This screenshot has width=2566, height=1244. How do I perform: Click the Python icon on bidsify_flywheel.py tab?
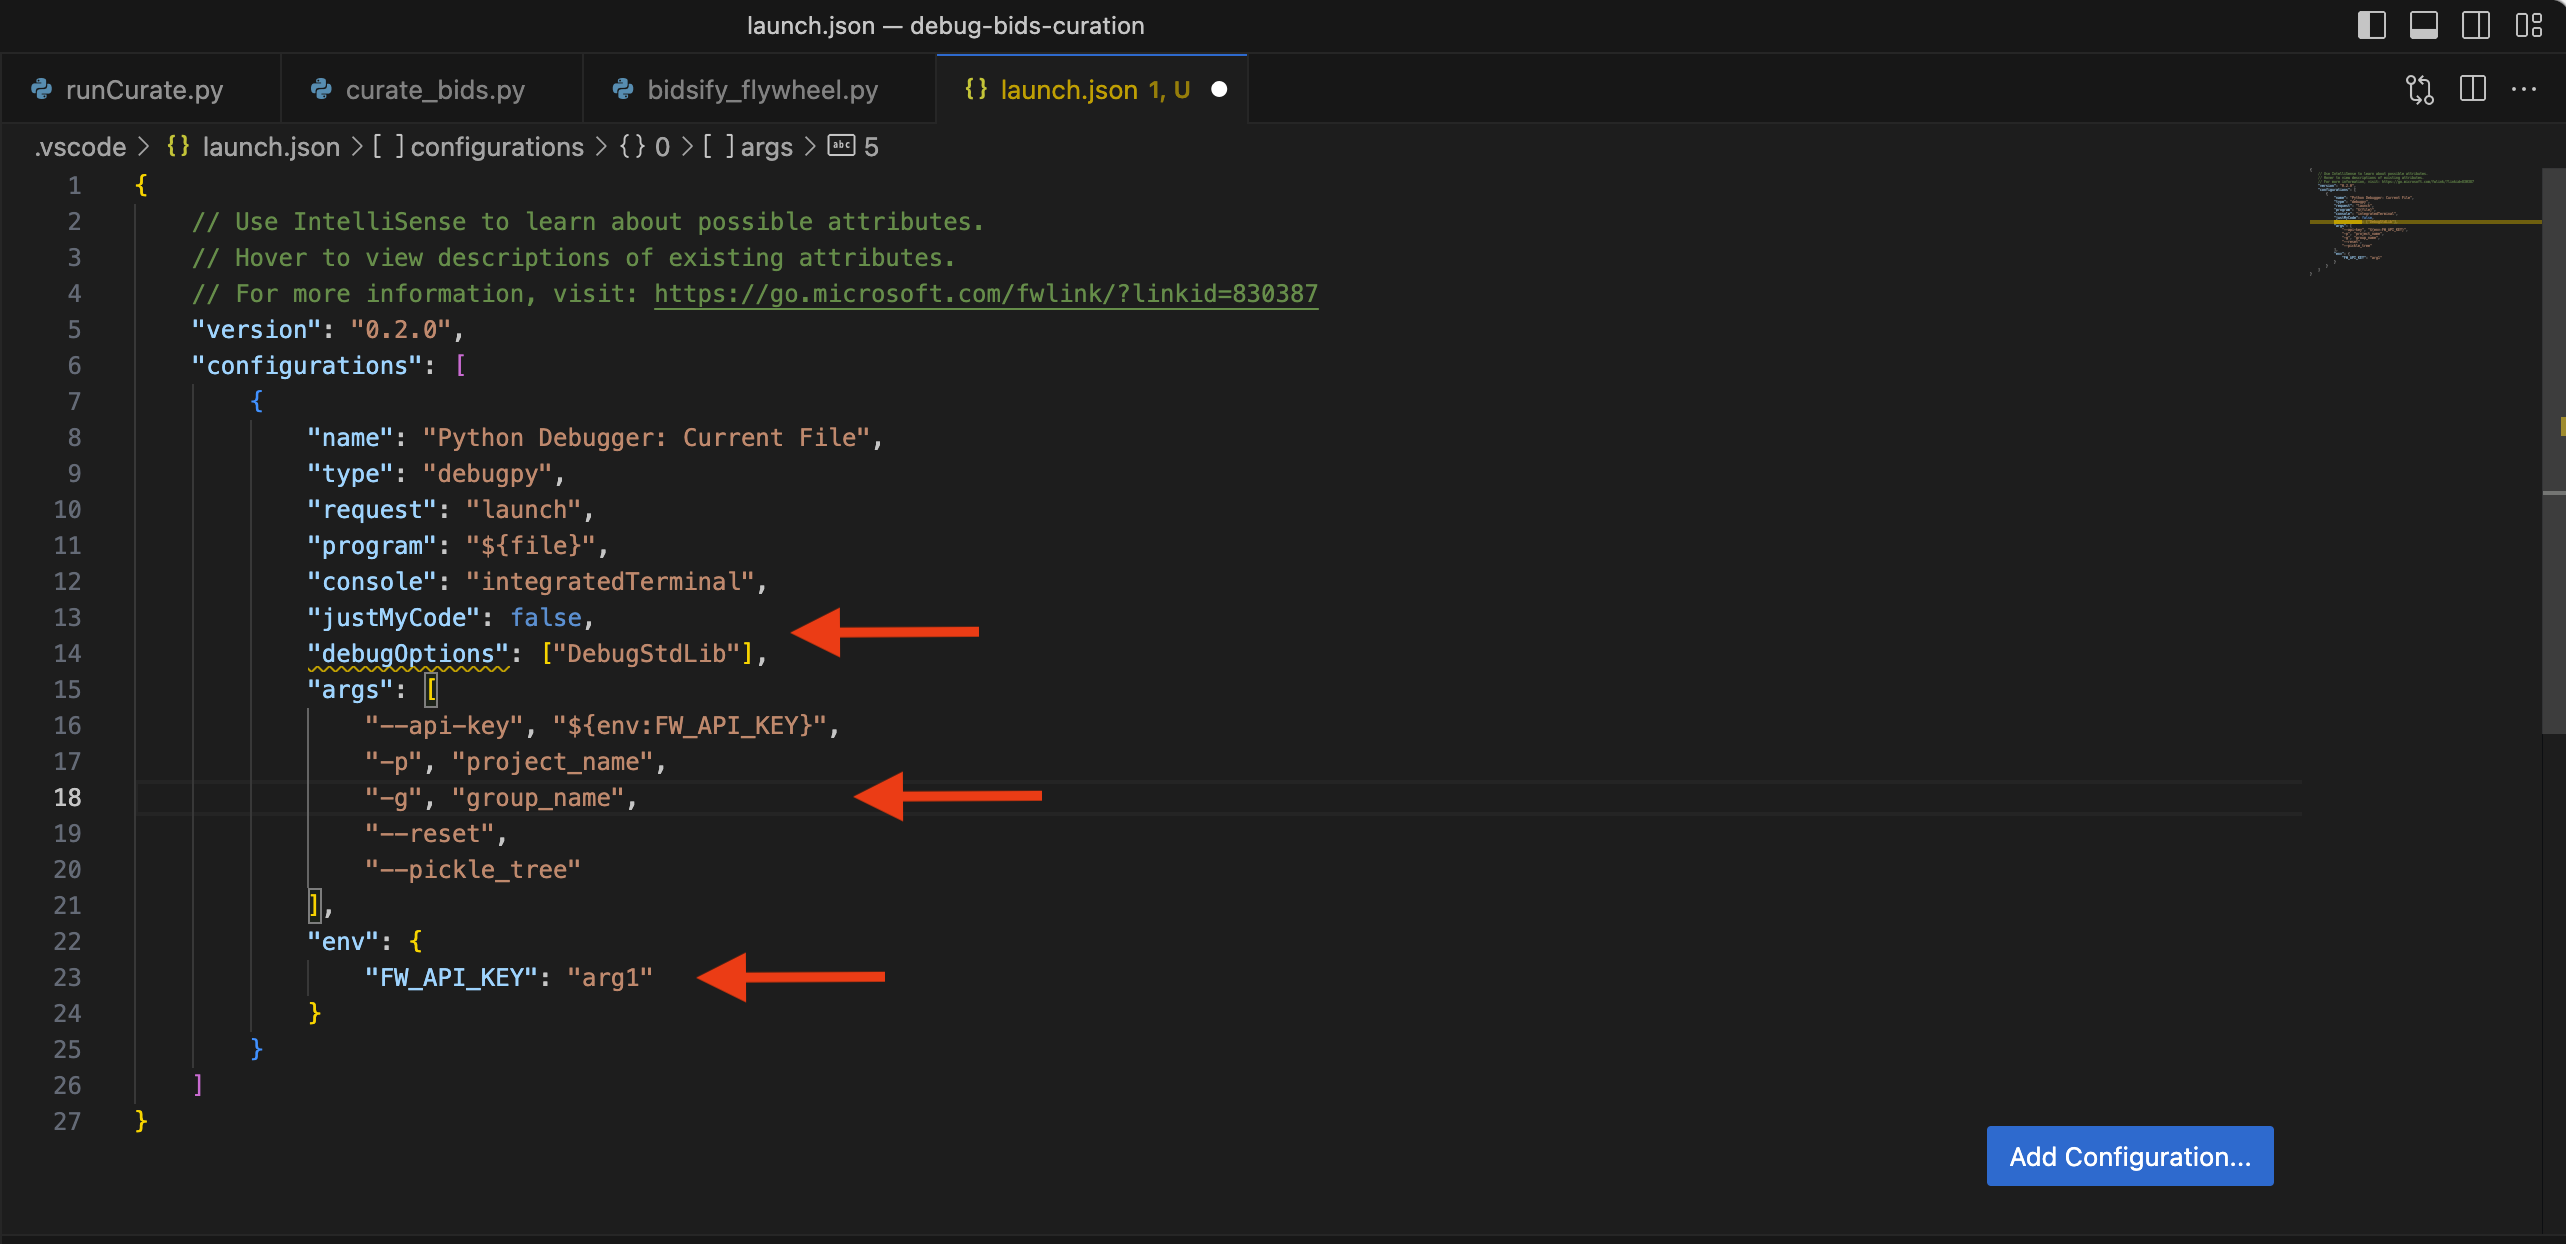(x=623, y=89)
